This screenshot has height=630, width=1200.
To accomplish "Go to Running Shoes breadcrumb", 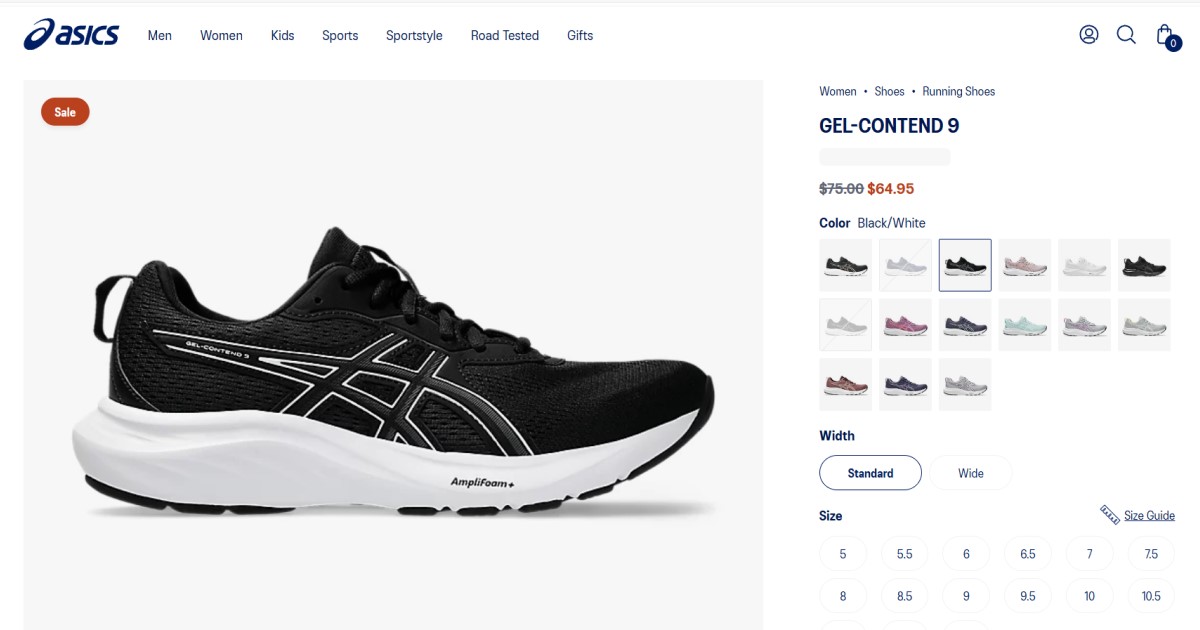I will (x=958, y=91).
